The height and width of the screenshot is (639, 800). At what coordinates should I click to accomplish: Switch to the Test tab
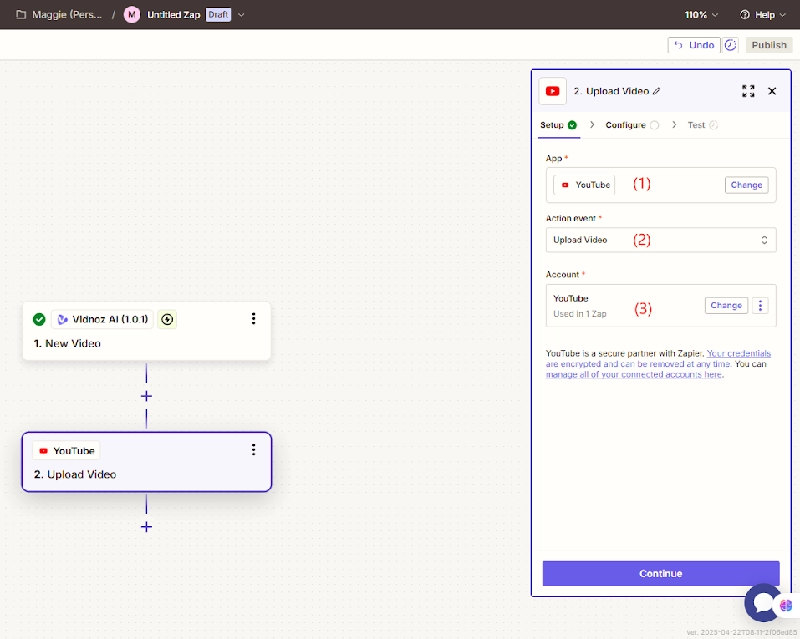click(x=696, y=125)
